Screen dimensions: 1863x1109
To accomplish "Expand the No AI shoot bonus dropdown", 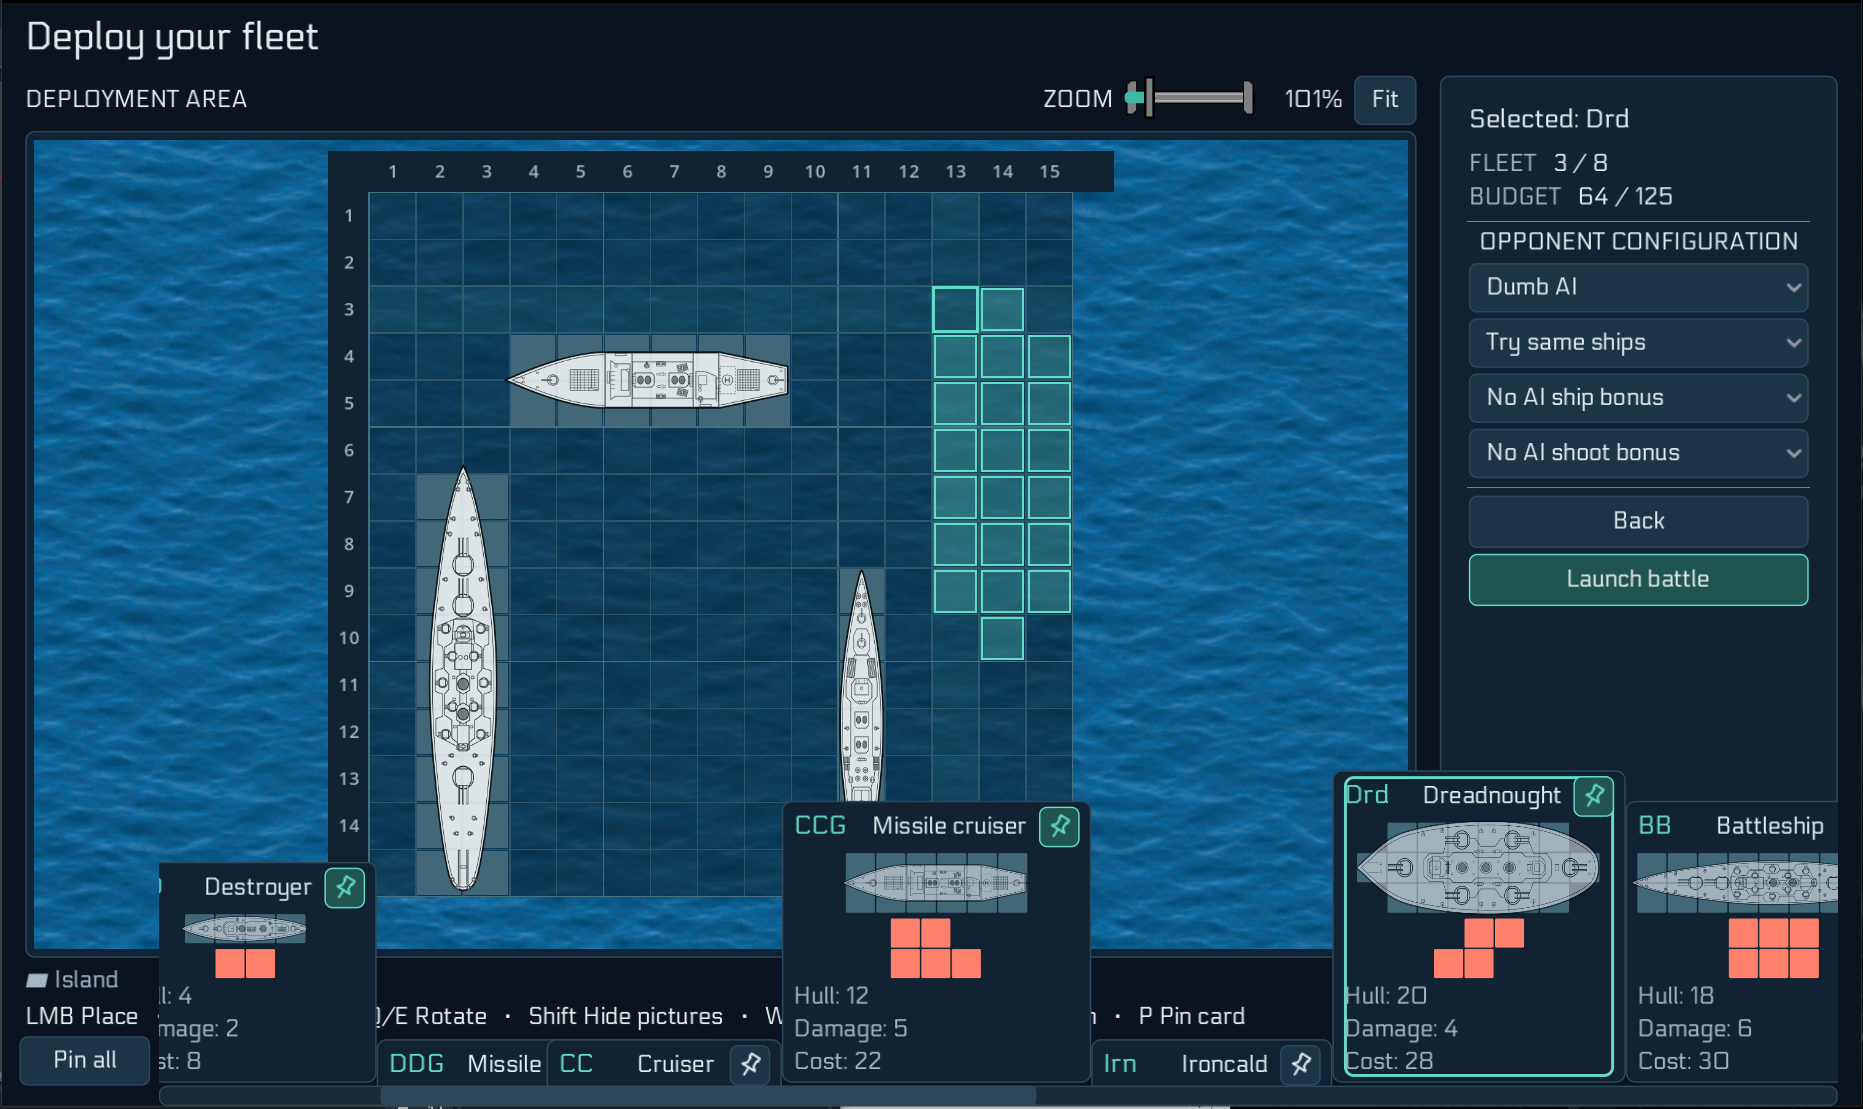I will pyautogui.click(x=1638, y=452).
